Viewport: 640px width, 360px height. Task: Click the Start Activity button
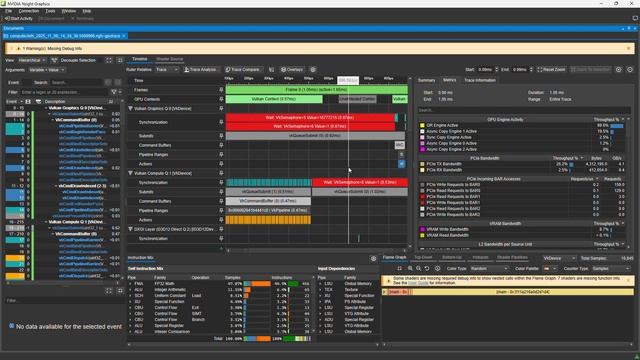point(18,18)
